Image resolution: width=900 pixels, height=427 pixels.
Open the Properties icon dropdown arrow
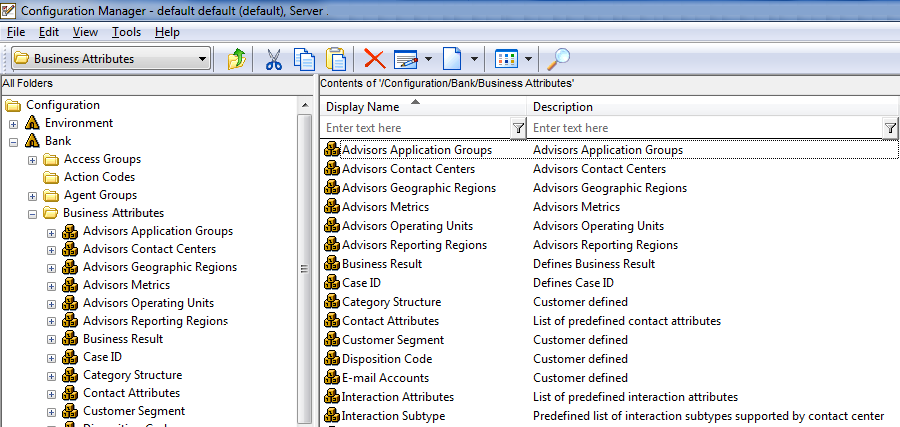point(428,59)
